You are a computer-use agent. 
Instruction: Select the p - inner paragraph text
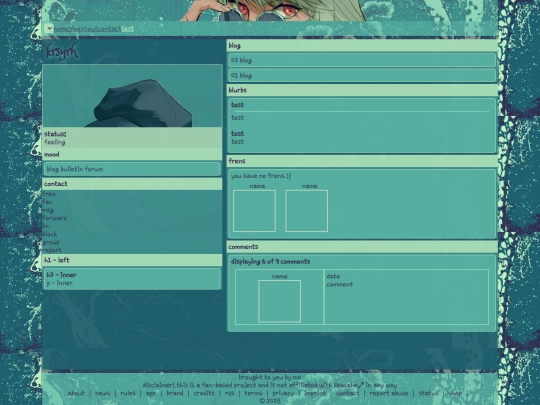tap(60, 283)
